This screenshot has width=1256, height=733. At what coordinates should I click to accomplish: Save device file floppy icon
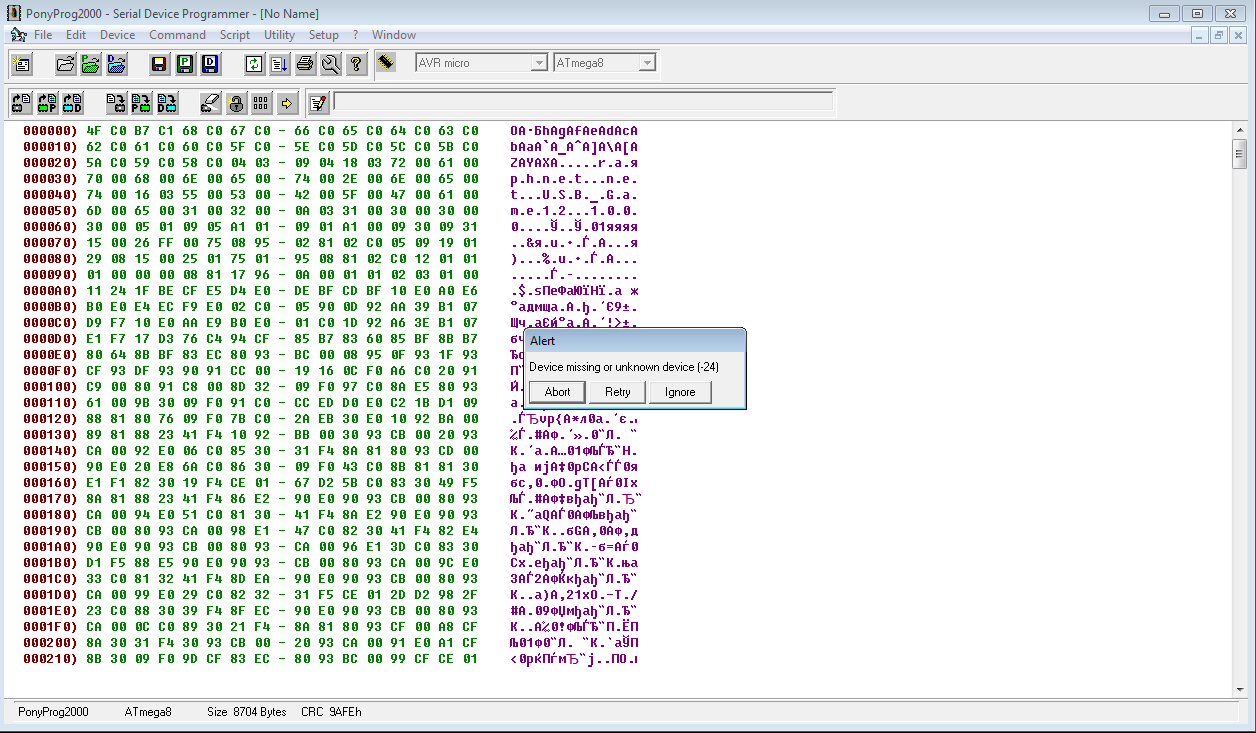159,64
